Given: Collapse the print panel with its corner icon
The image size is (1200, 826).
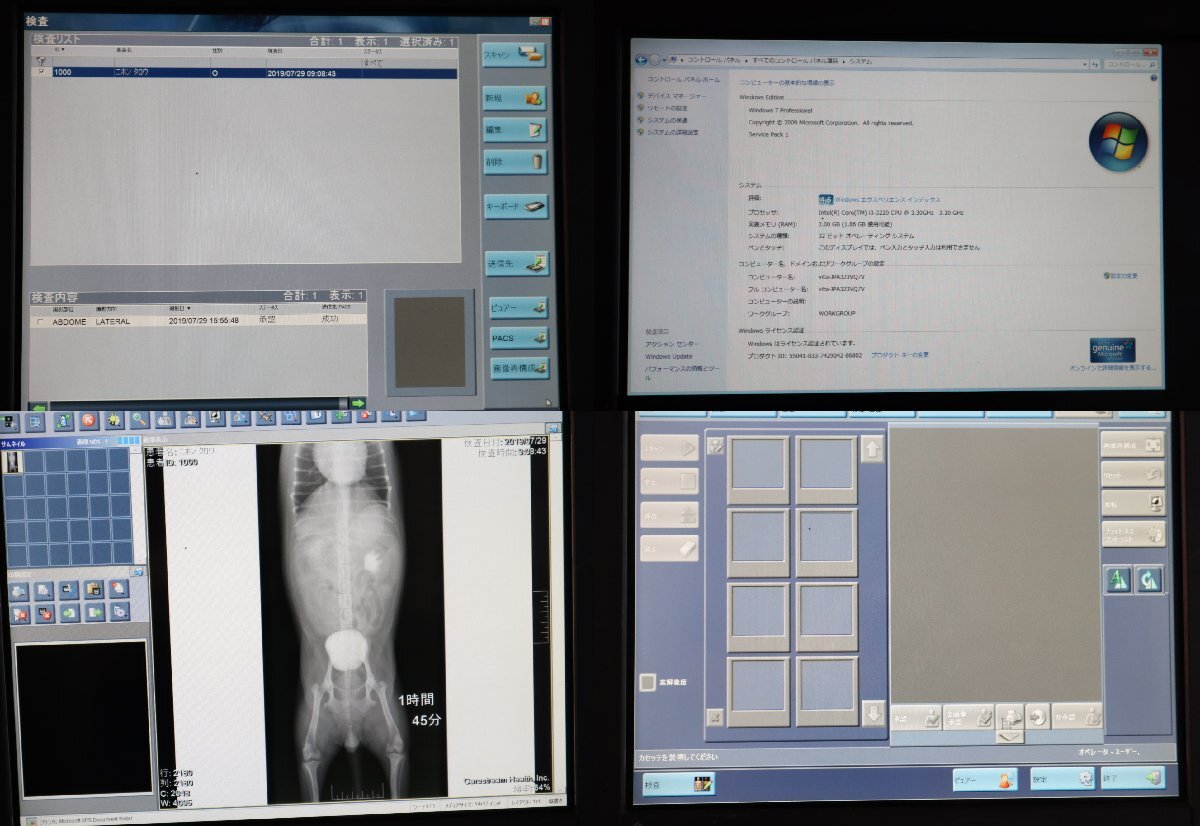Looking at the screenshot, I should [138, 572].
